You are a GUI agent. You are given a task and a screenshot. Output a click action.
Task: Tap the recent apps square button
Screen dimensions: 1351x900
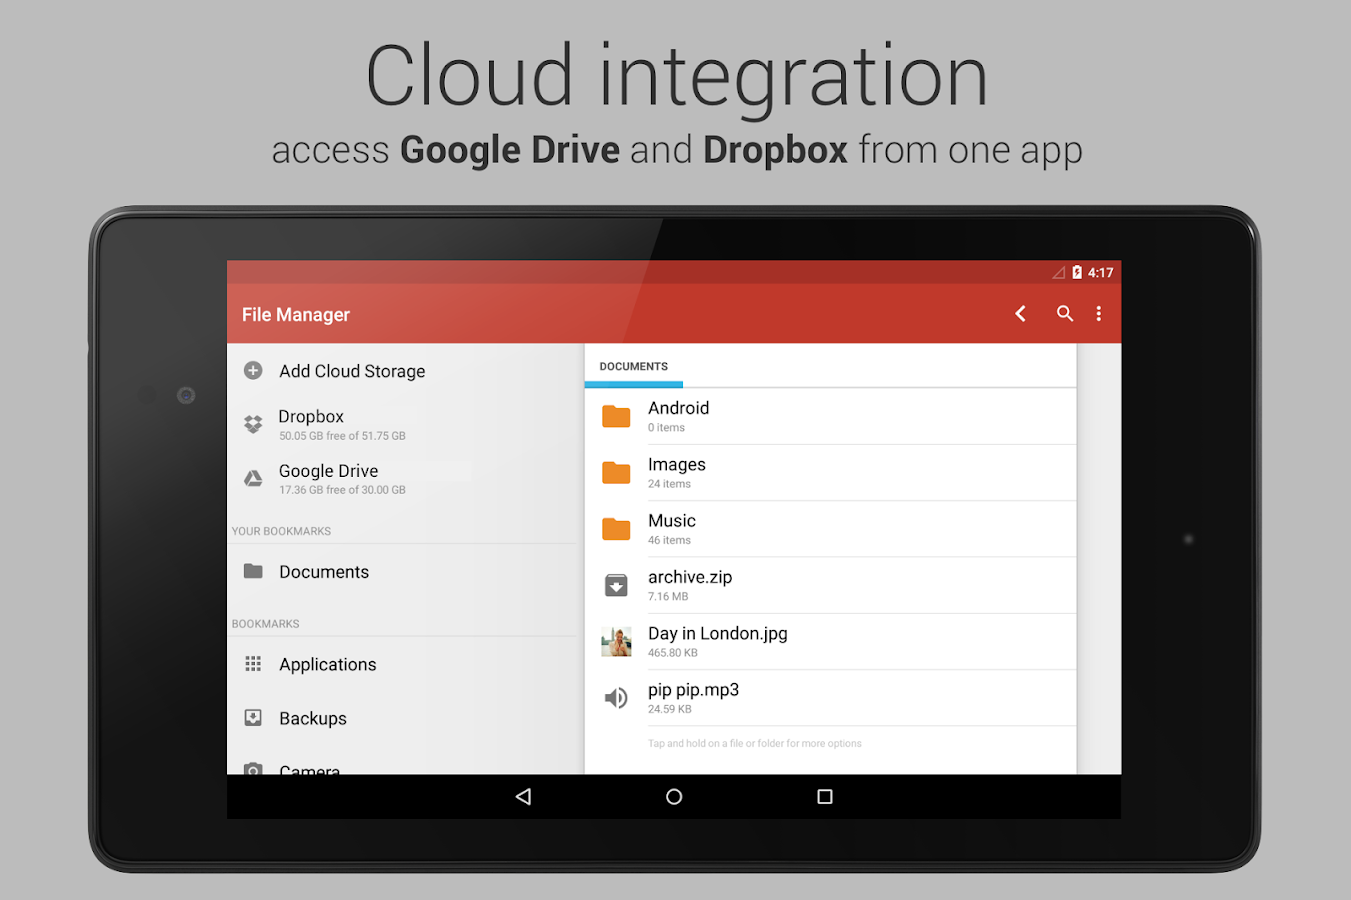click(825, 797)
